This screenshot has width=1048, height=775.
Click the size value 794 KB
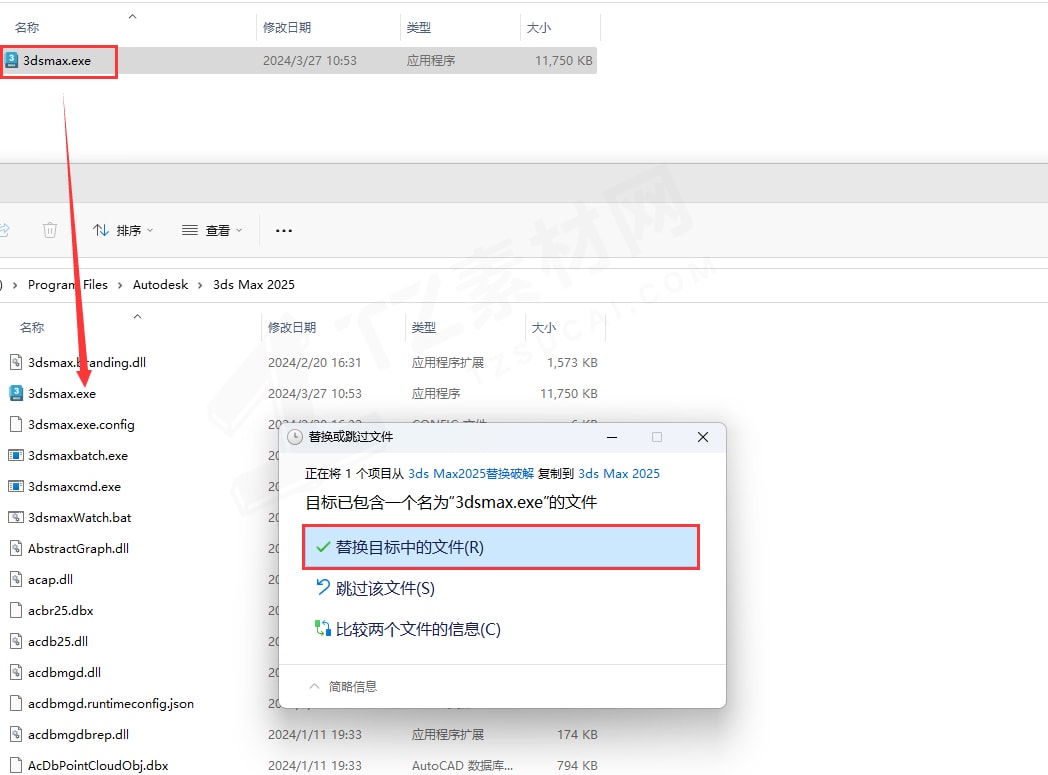coord(577,766)
